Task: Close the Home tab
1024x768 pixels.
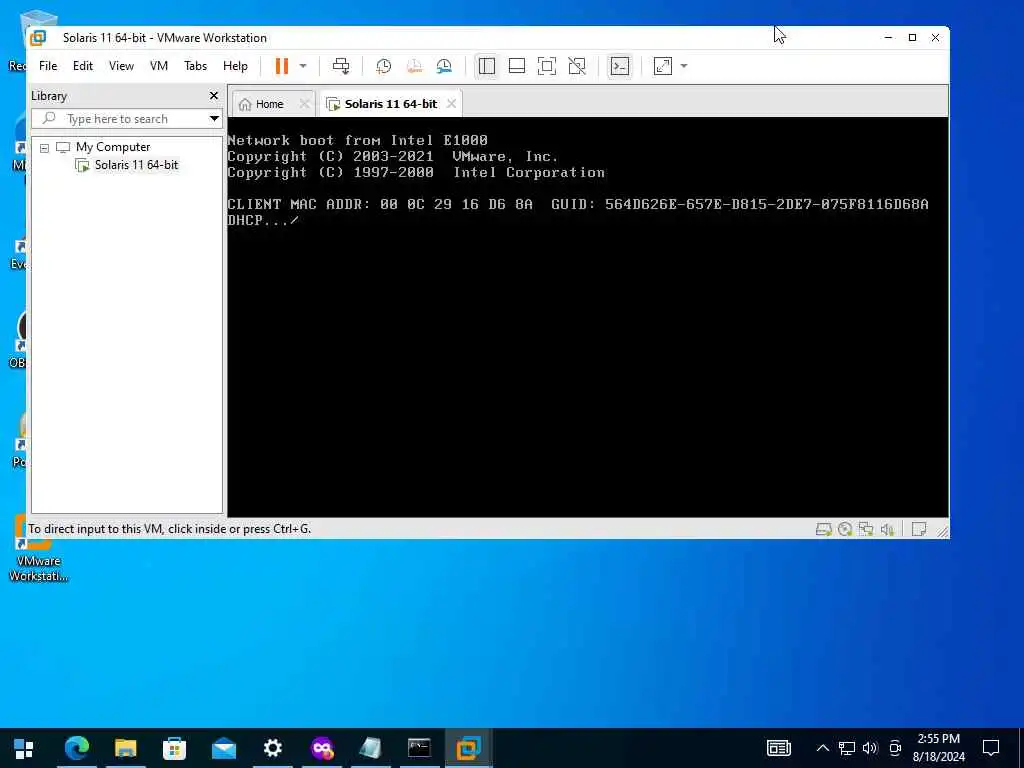Action: pyautogui.click(x=304, y=104)
